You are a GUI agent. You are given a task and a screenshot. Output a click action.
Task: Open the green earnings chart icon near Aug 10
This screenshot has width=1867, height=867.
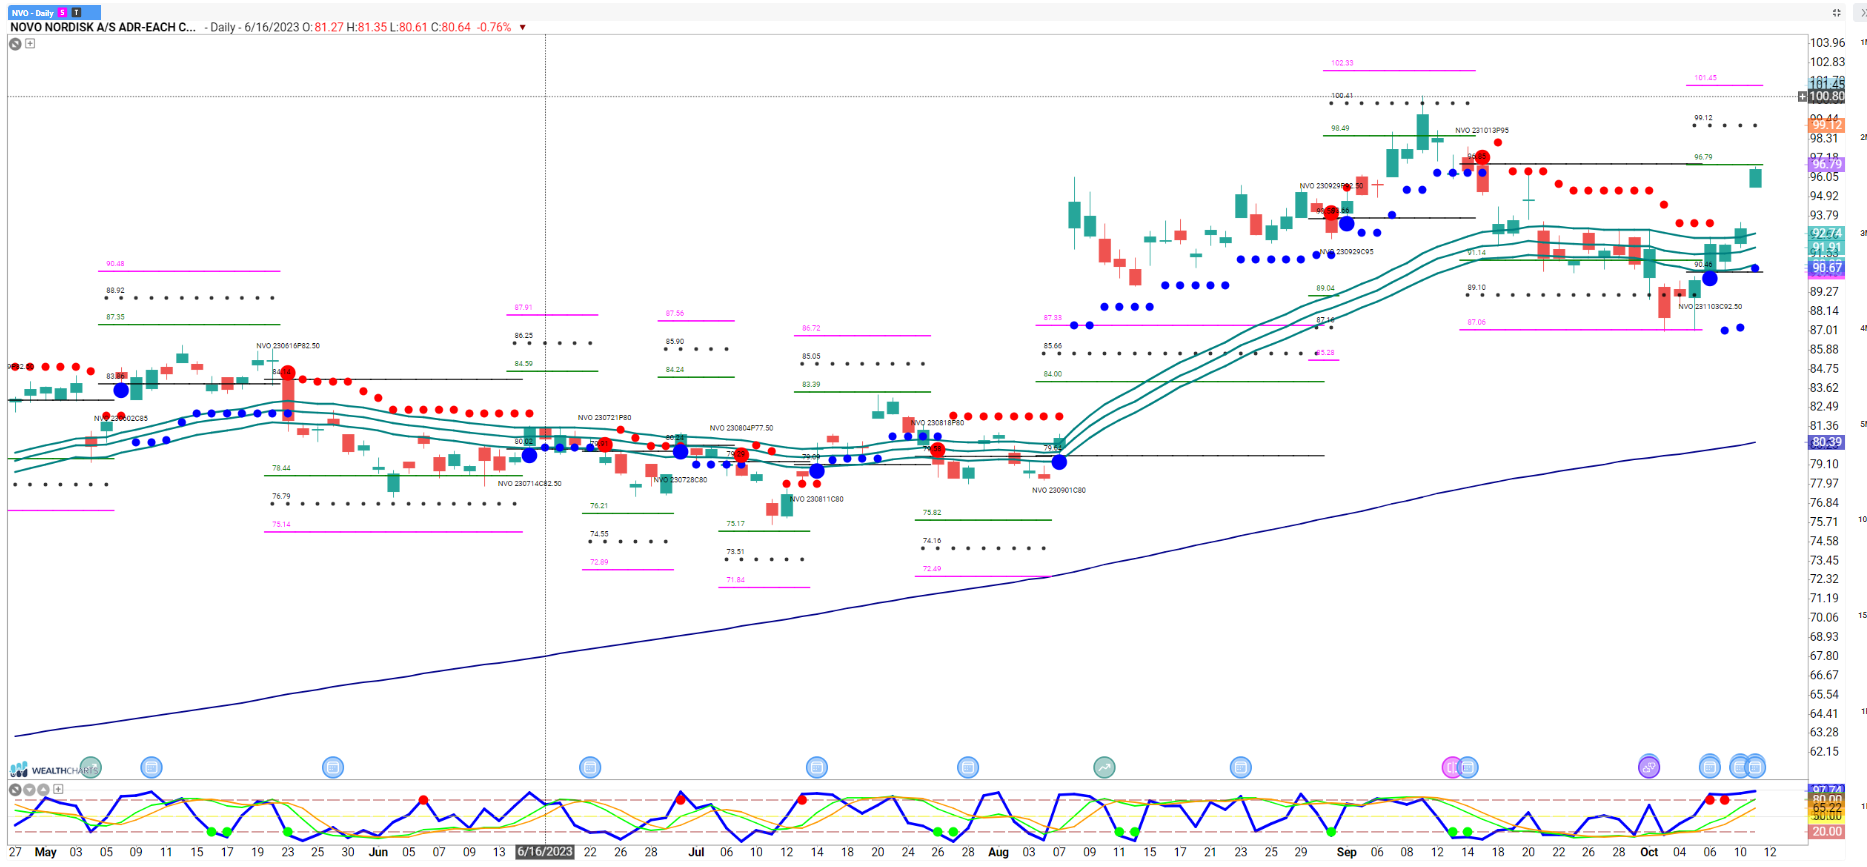pyautogui.click(x=1104, y=767)
